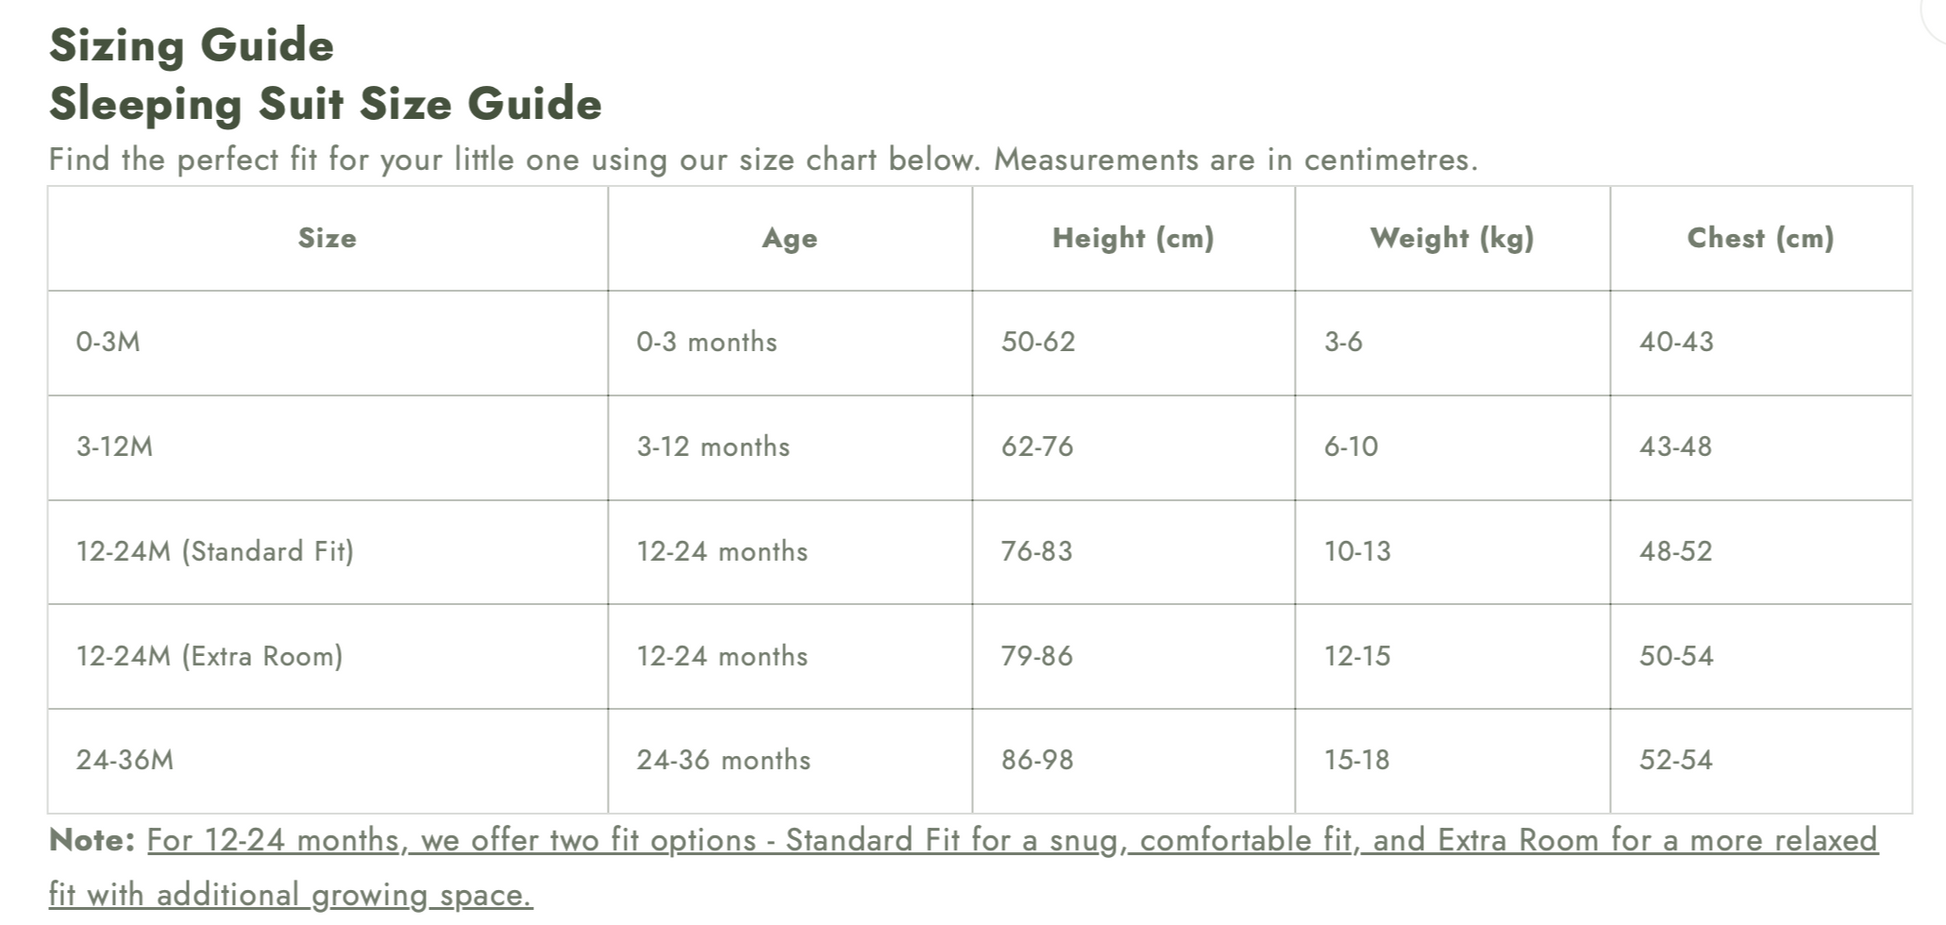The height and width of the screenshot is (925, 1946).
Task: Click the 'Weight (kg)' column header
Action: 1451,238
